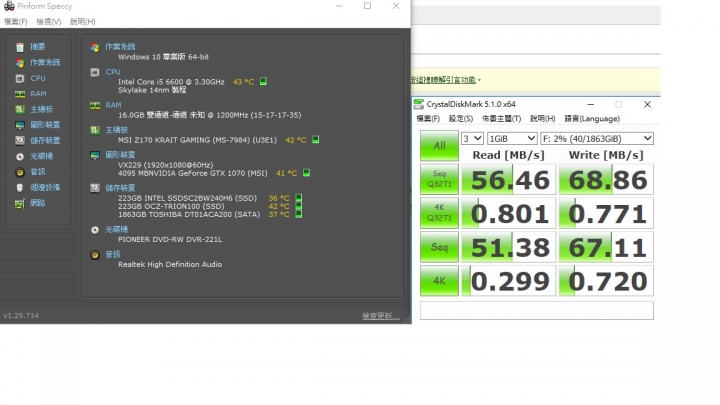Click the underlined link in the yellow banner
Screen dimensions: 720x405
point(444,80)
